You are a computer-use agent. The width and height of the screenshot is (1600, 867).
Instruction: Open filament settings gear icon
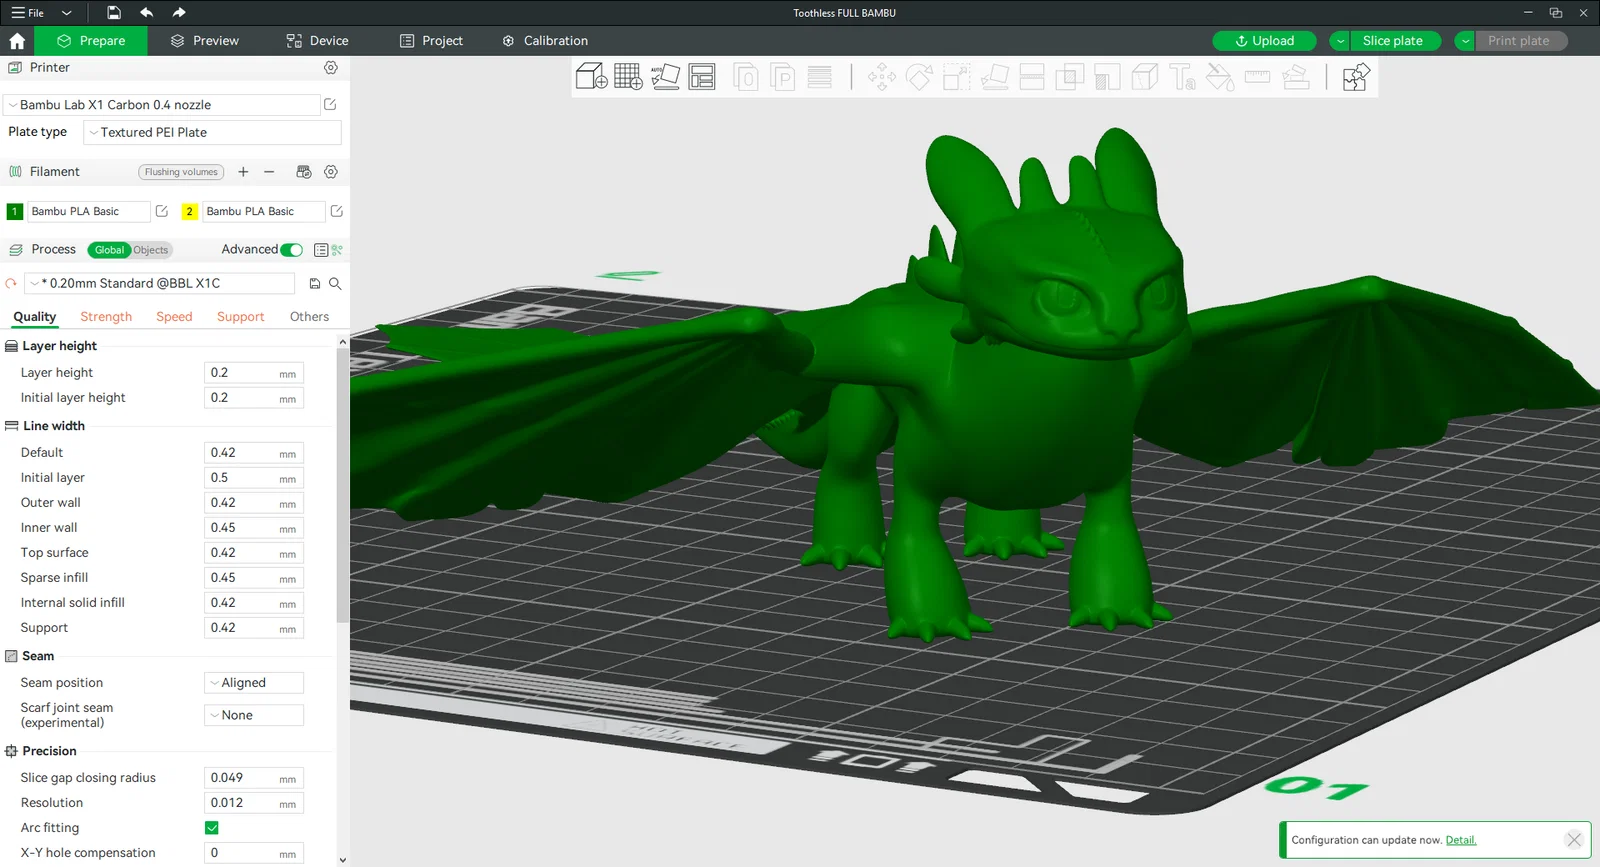point(331,172)
